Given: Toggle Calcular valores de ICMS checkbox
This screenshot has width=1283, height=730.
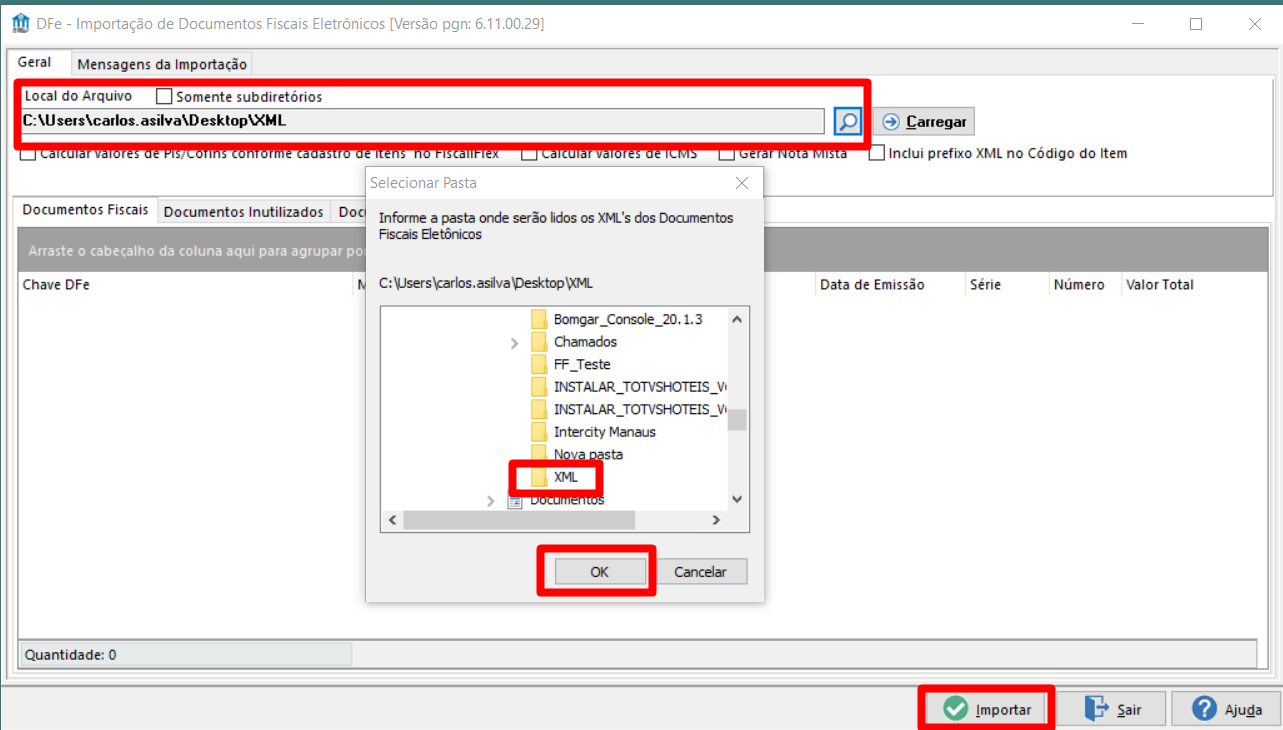Looking at the screenshot, I should coord(529,154).
